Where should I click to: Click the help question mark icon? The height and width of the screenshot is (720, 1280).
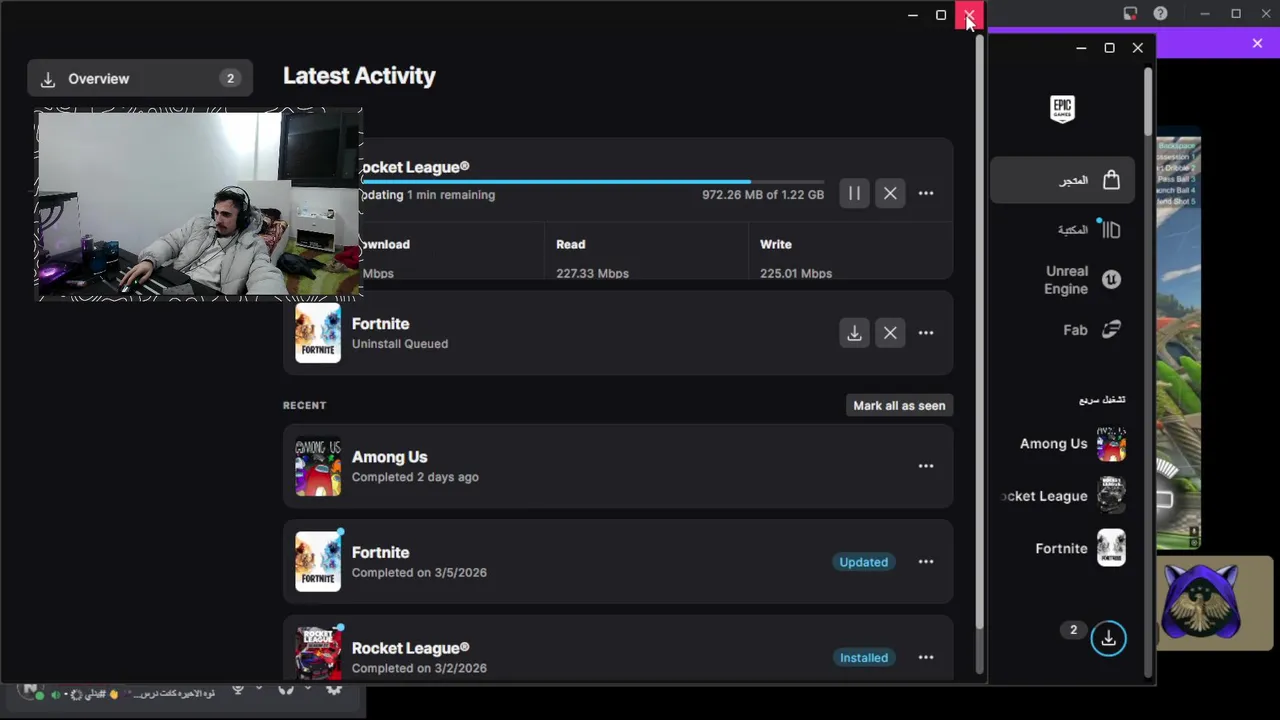point(1160,13)
